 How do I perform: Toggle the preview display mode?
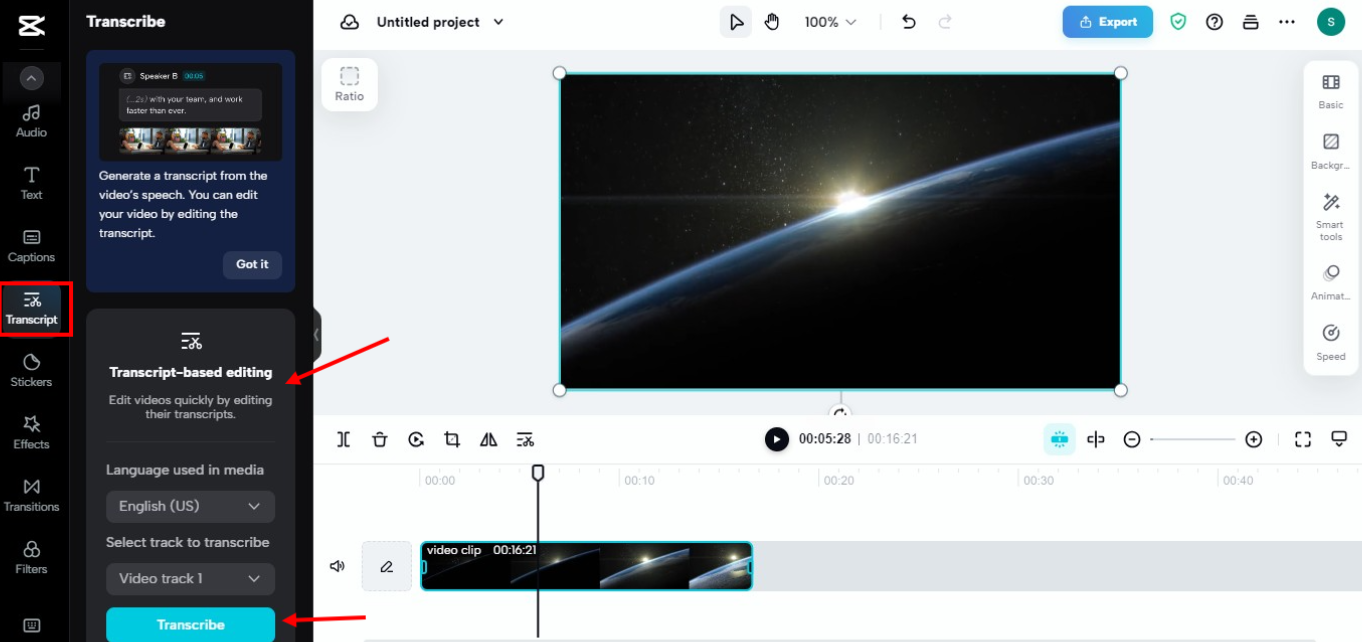click(1339, 438)
